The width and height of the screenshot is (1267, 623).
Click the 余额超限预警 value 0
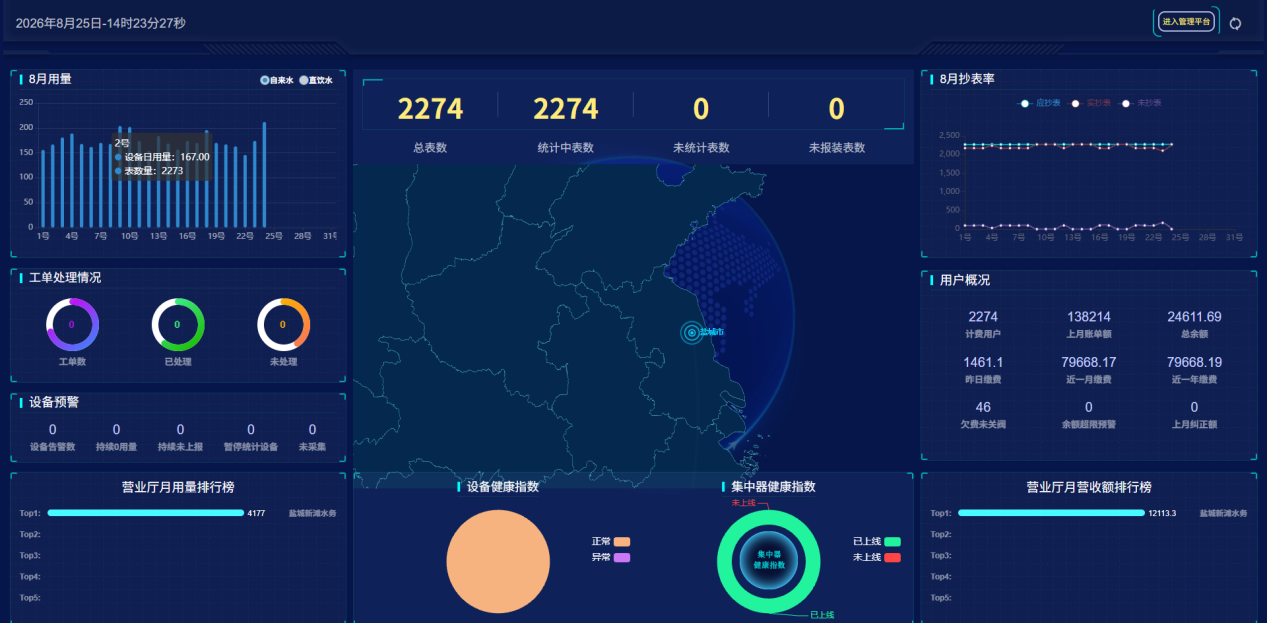click(1089, 407)
